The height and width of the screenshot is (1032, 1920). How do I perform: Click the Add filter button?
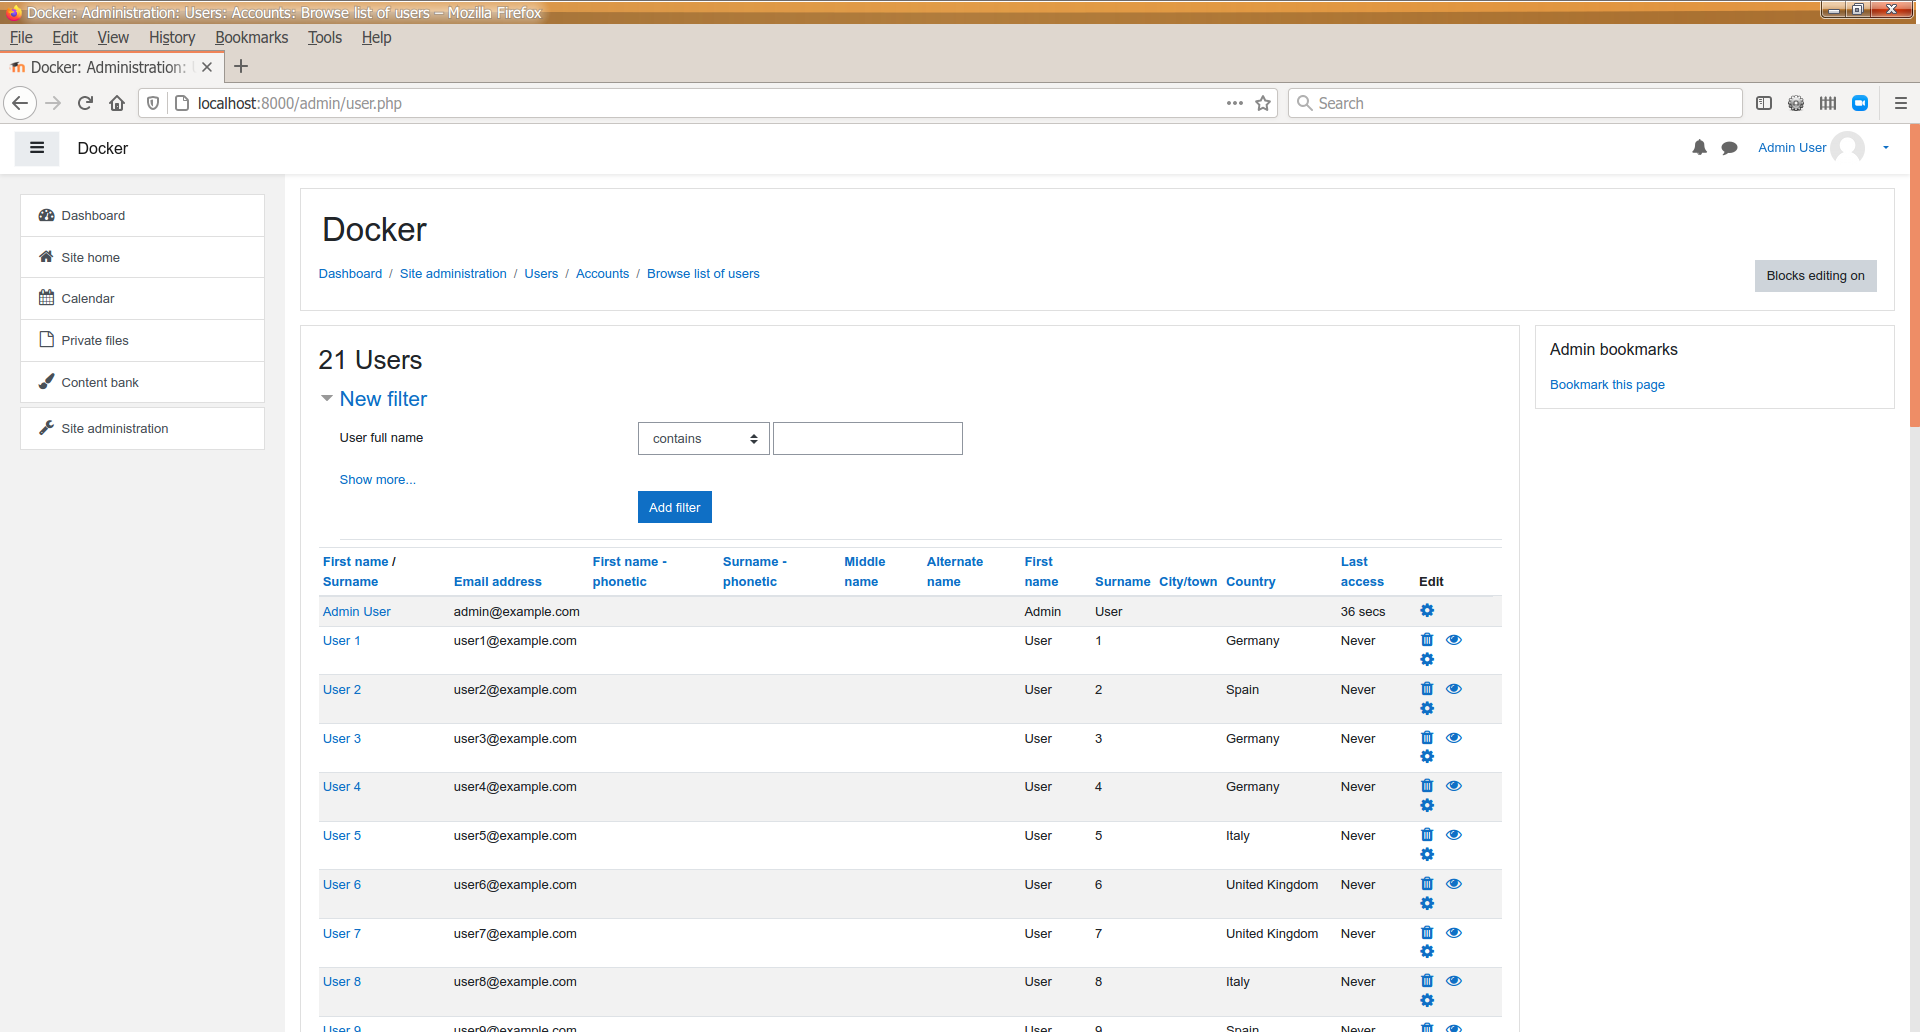(675, 507)
